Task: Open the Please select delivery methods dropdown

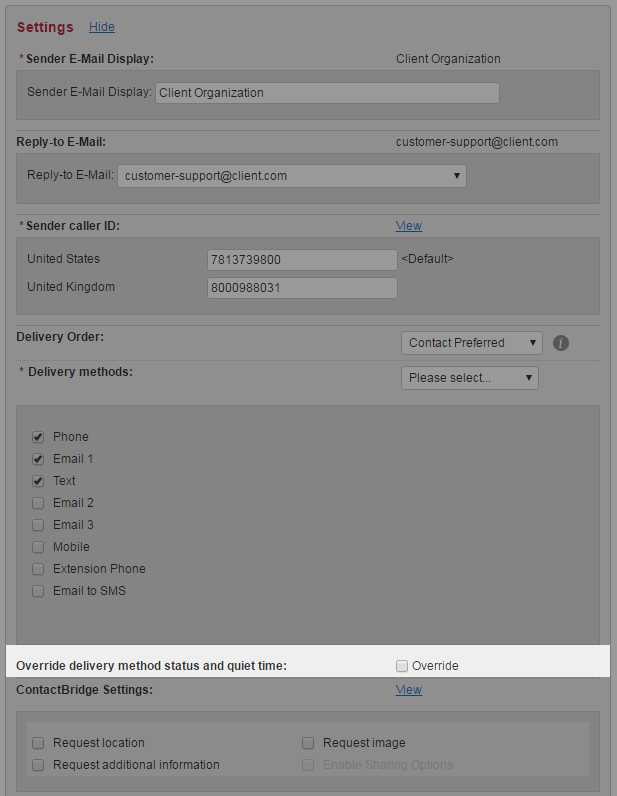Action: click(469, 378)
